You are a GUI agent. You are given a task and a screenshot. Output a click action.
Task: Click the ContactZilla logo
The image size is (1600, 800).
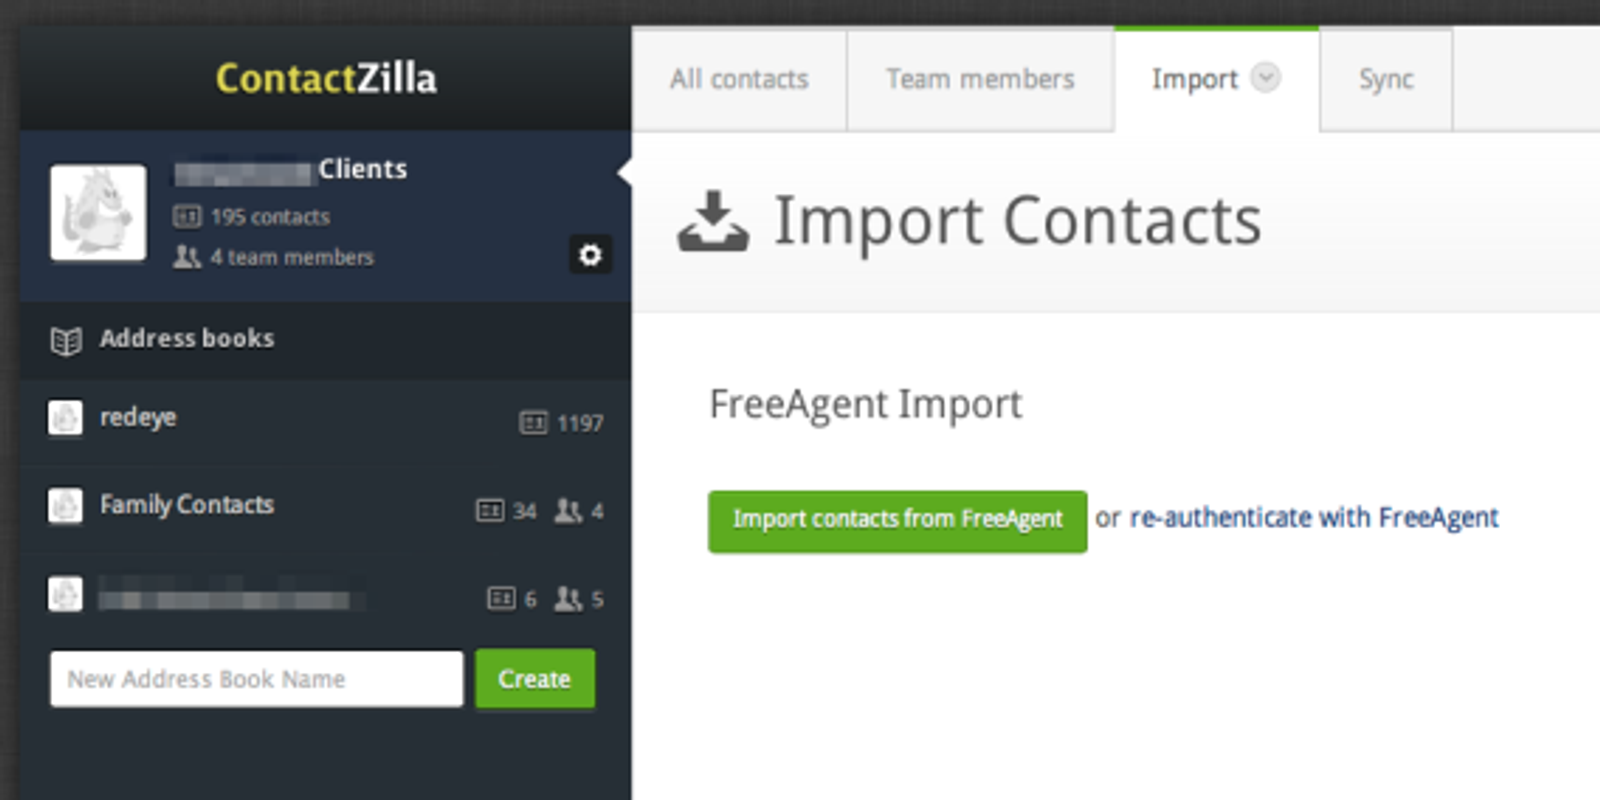coord(324,80)
